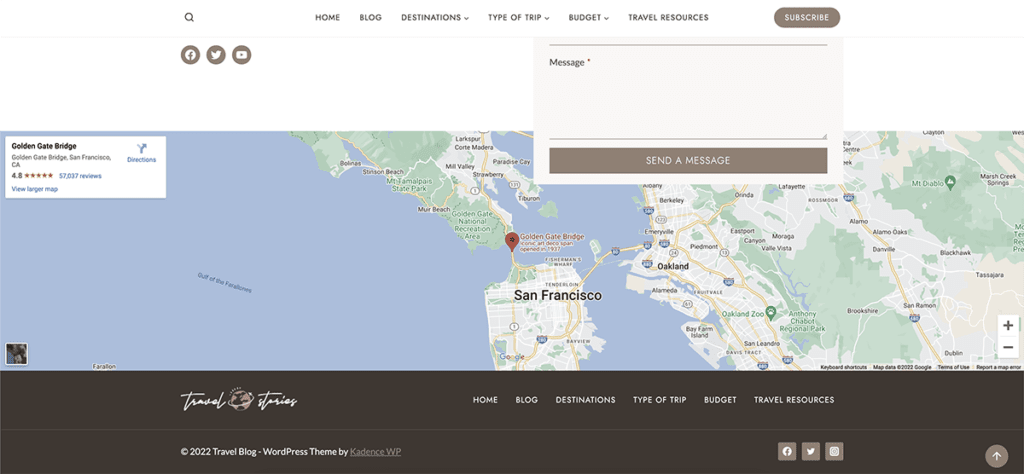Click the scroll-to-top arrow button
Viewport: 1024px width, 474px height.
click(996, 456)
